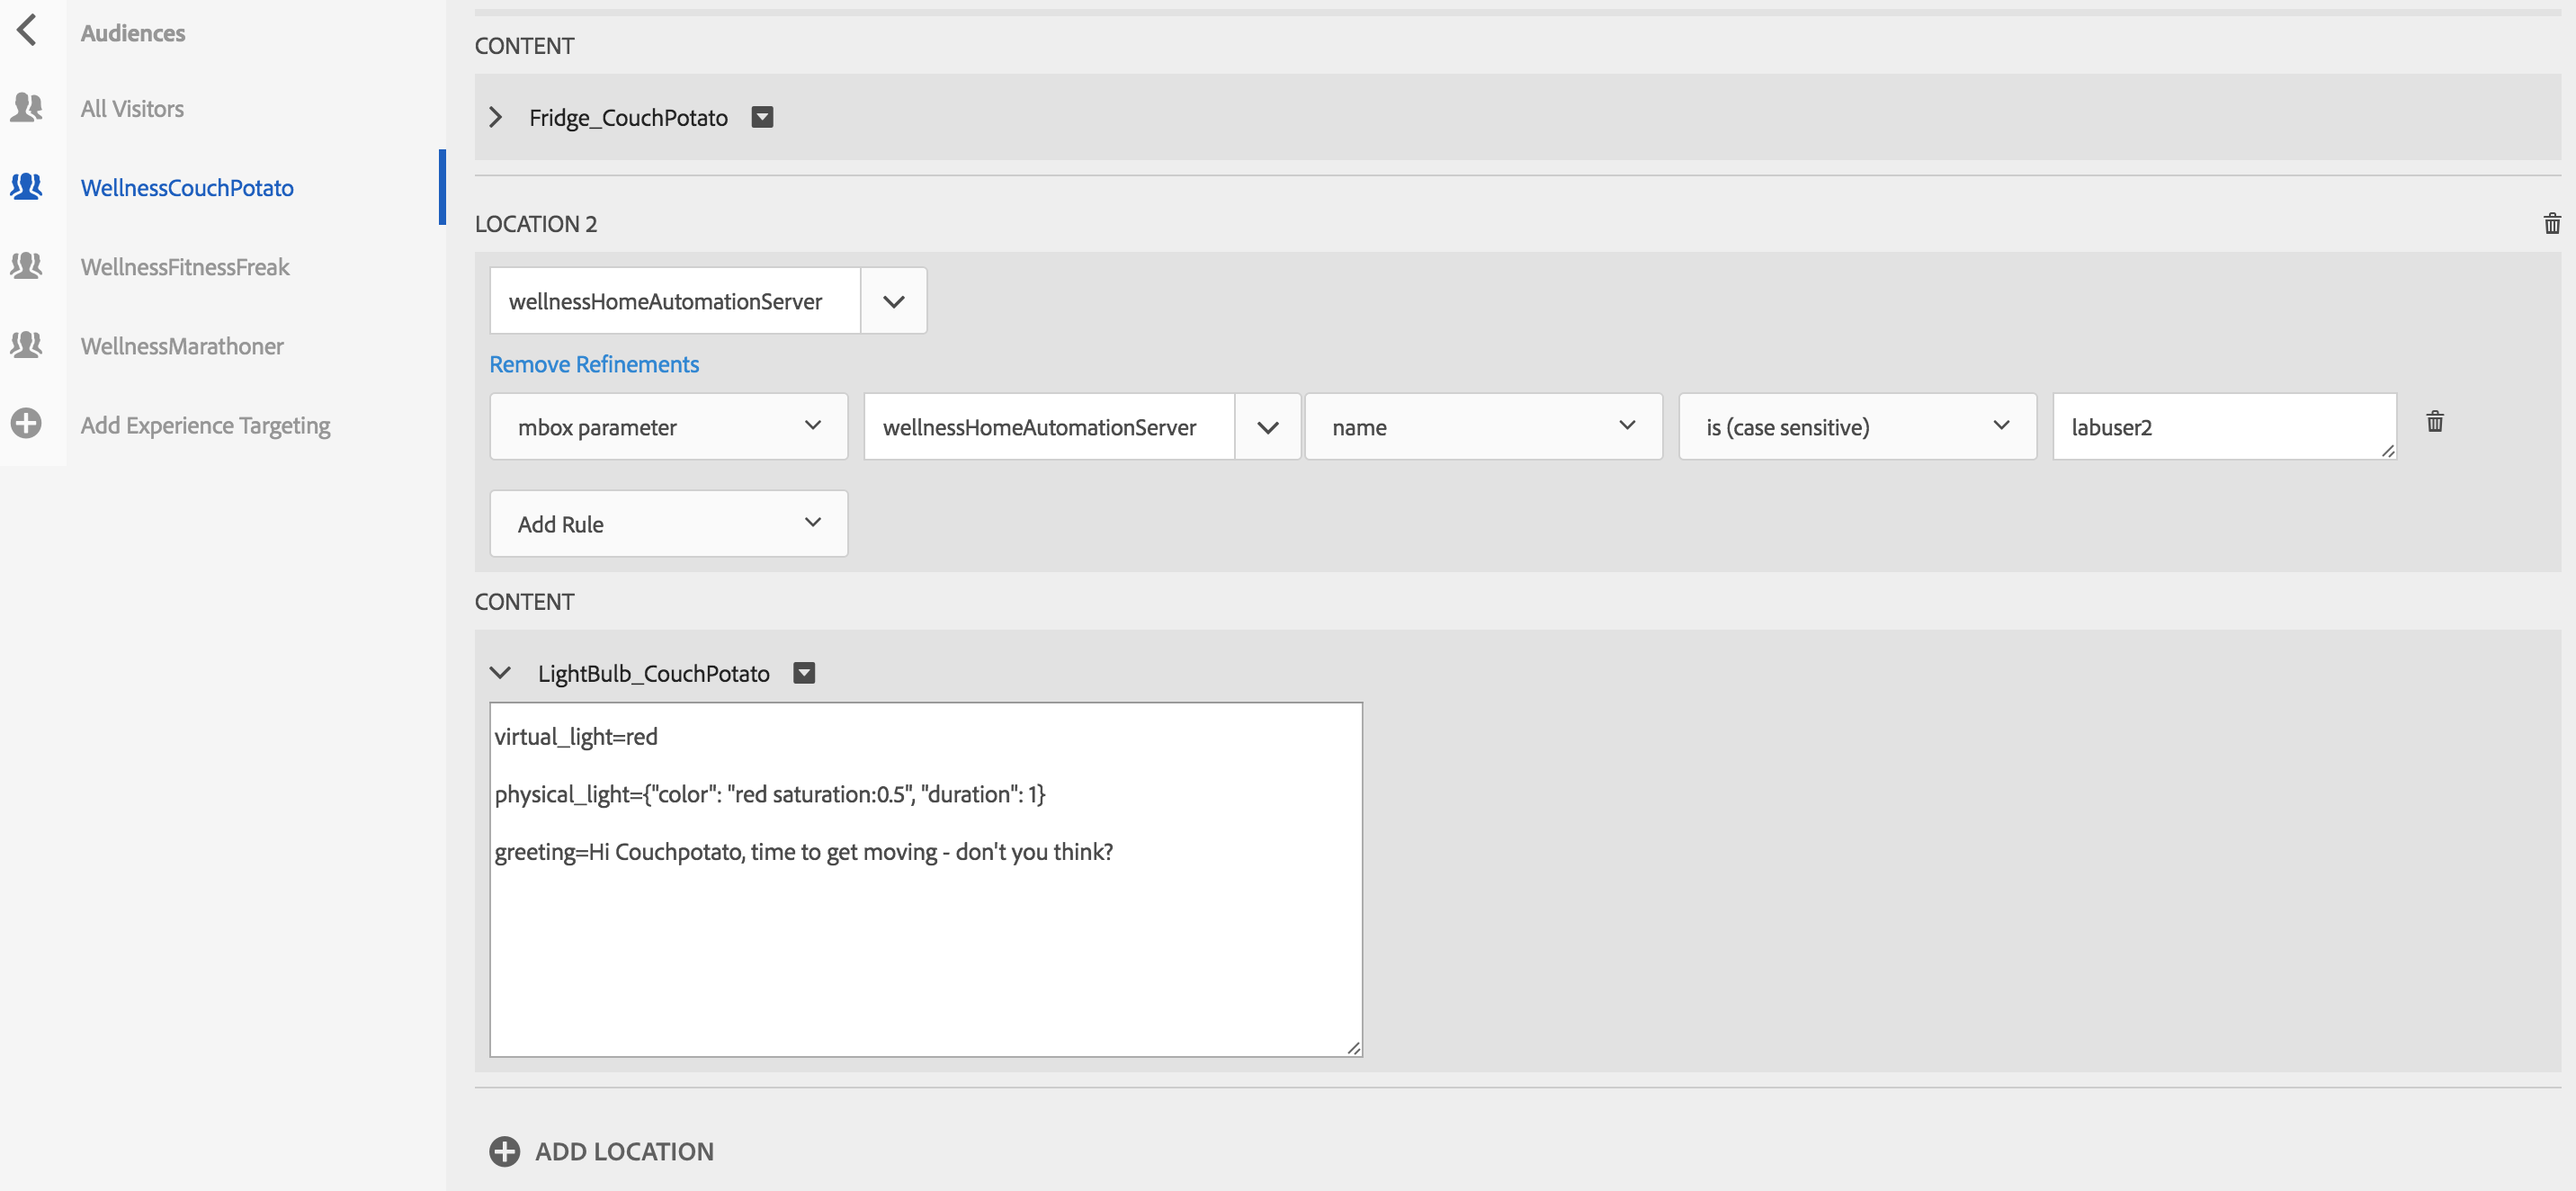Open the Location 2 mbox dropdown

pyautogui.click(x=893, y=301)
